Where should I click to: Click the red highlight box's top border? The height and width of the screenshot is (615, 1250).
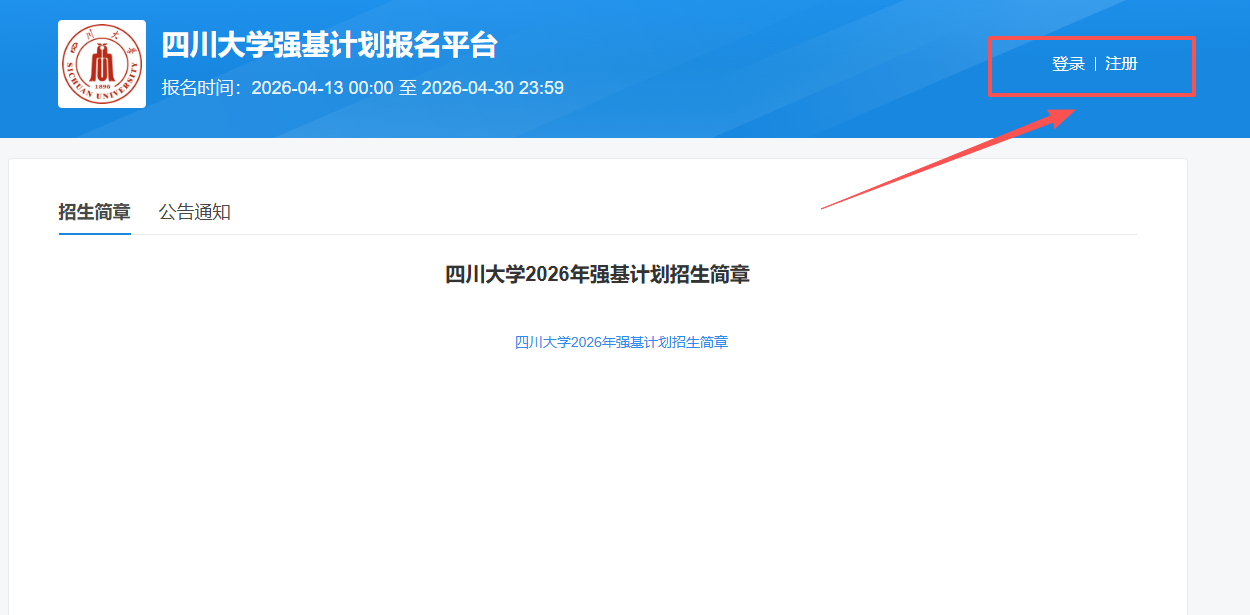click(x=1091, y=38)
